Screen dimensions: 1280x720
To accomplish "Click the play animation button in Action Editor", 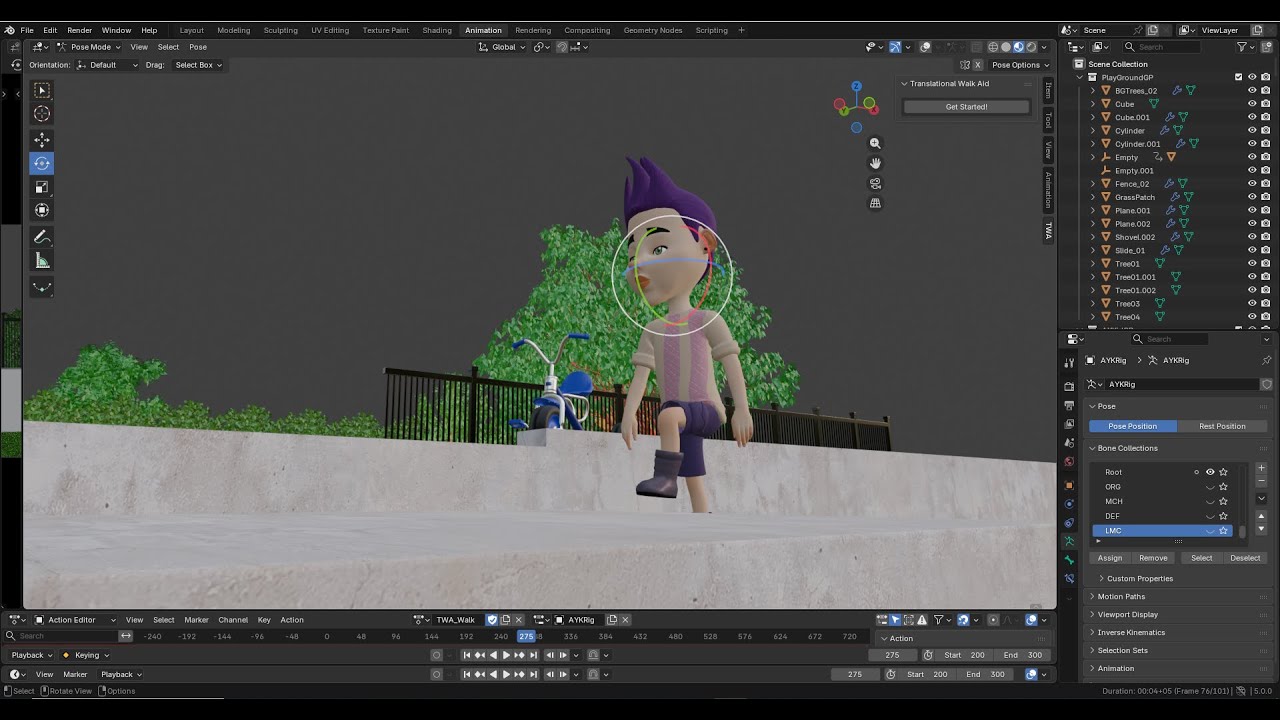I will tap(506, 655).
